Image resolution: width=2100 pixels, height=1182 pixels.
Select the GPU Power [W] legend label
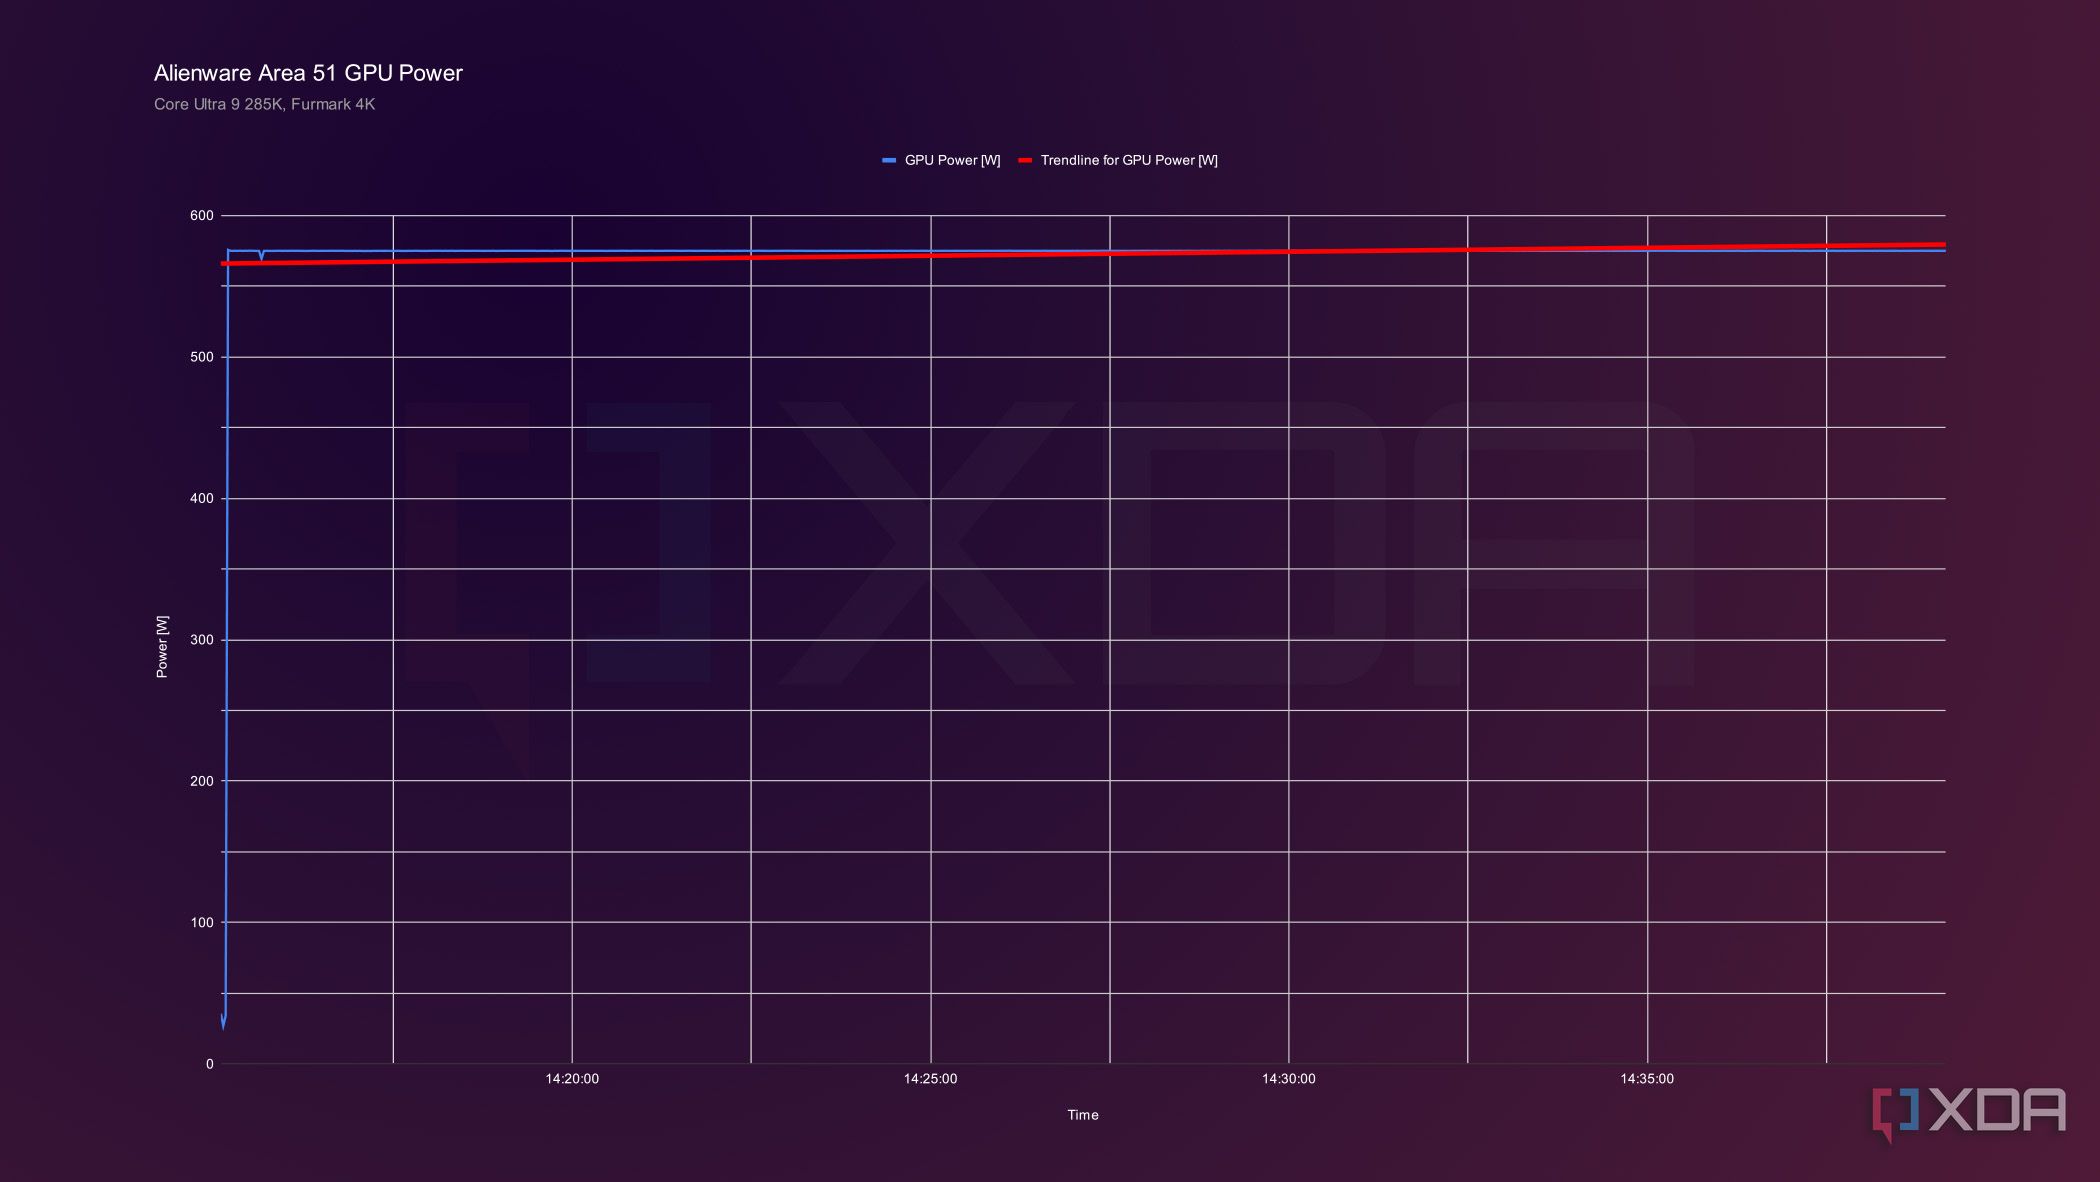pyautogui.click(x=952, y=160)
